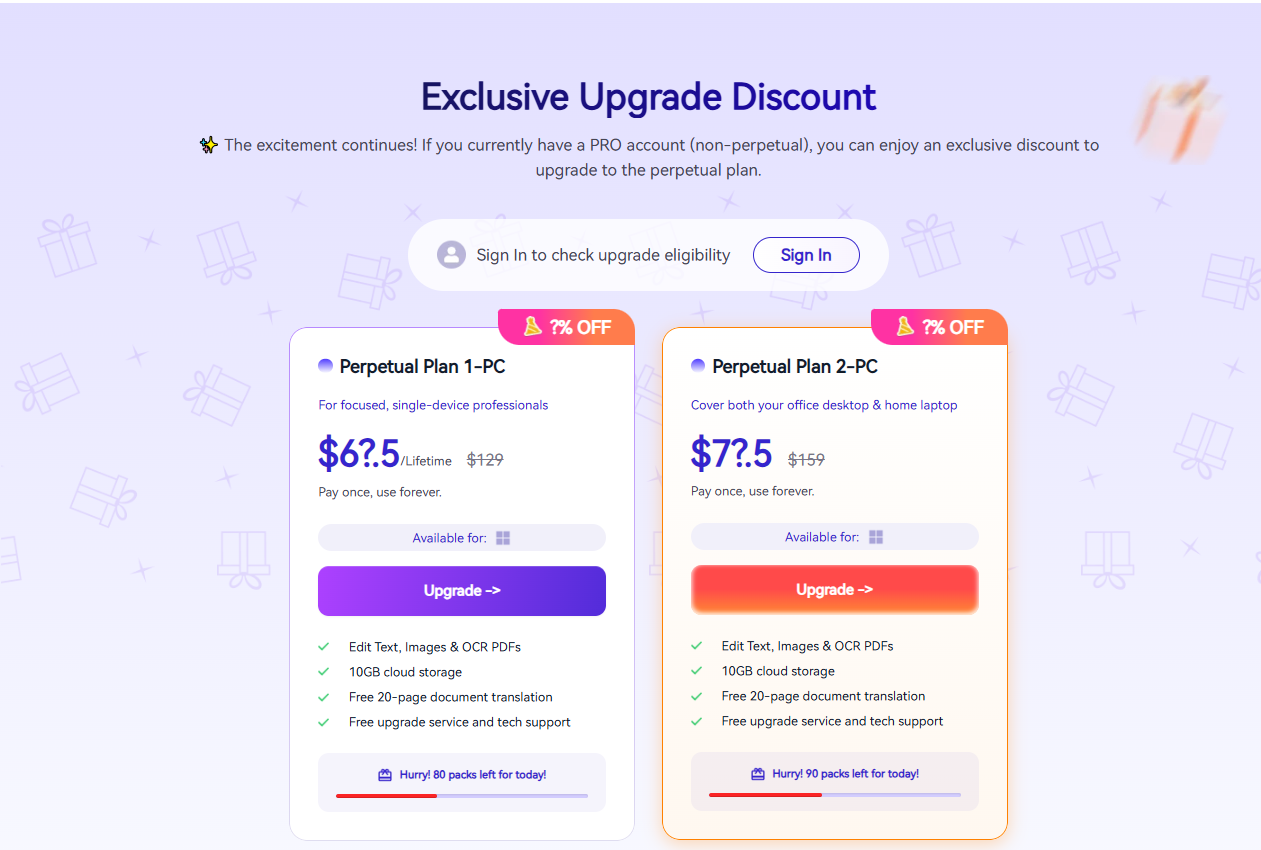Click the Windows icon in 1-PC Available for bar

pos(503,538)
